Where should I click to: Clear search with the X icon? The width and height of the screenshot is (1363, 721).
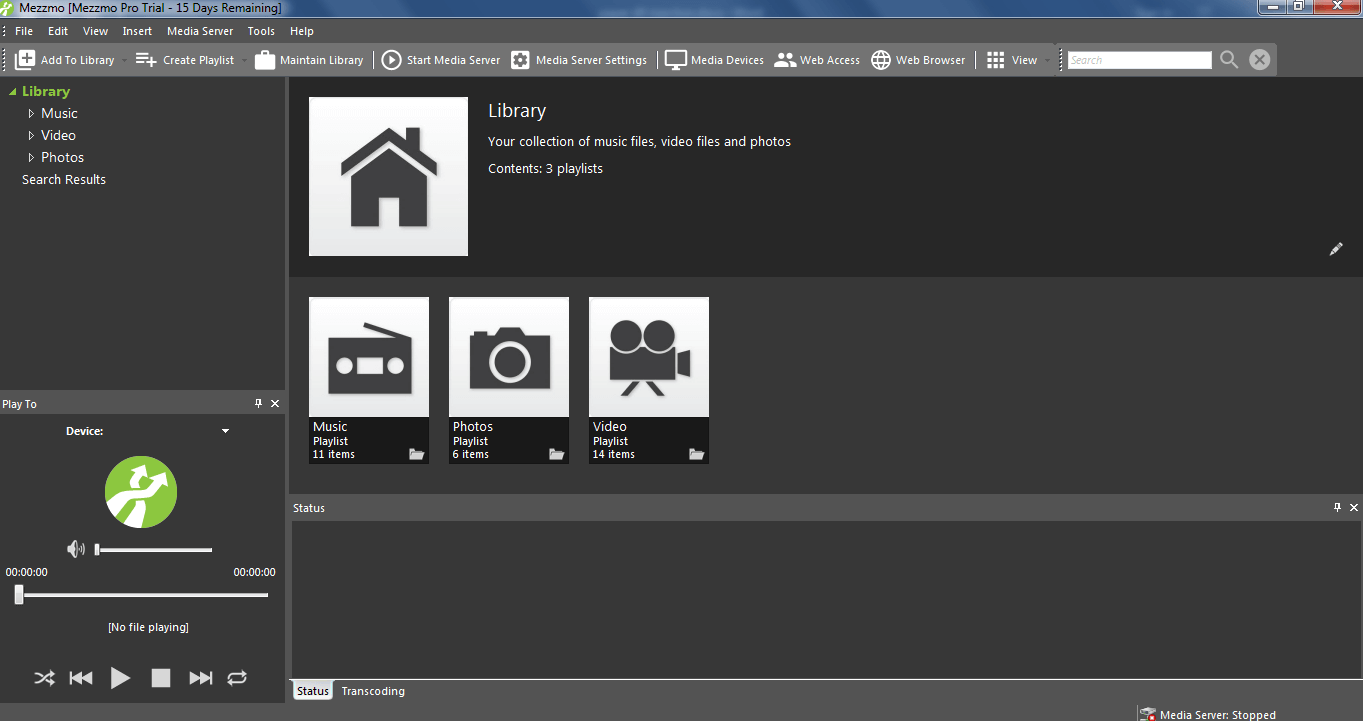[x=1260, y=60]
